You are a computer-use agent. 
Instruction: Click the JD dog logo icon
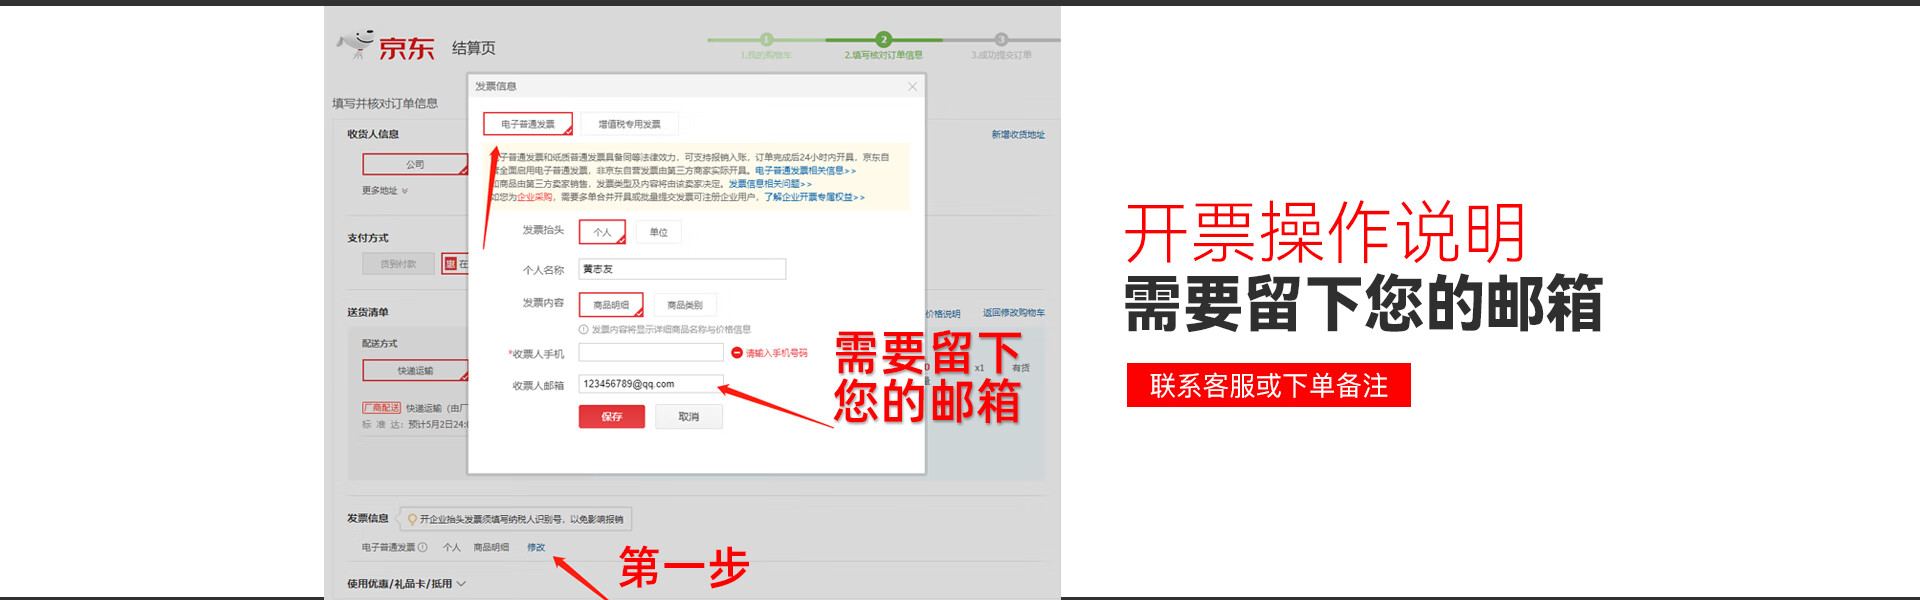point(357,44)
